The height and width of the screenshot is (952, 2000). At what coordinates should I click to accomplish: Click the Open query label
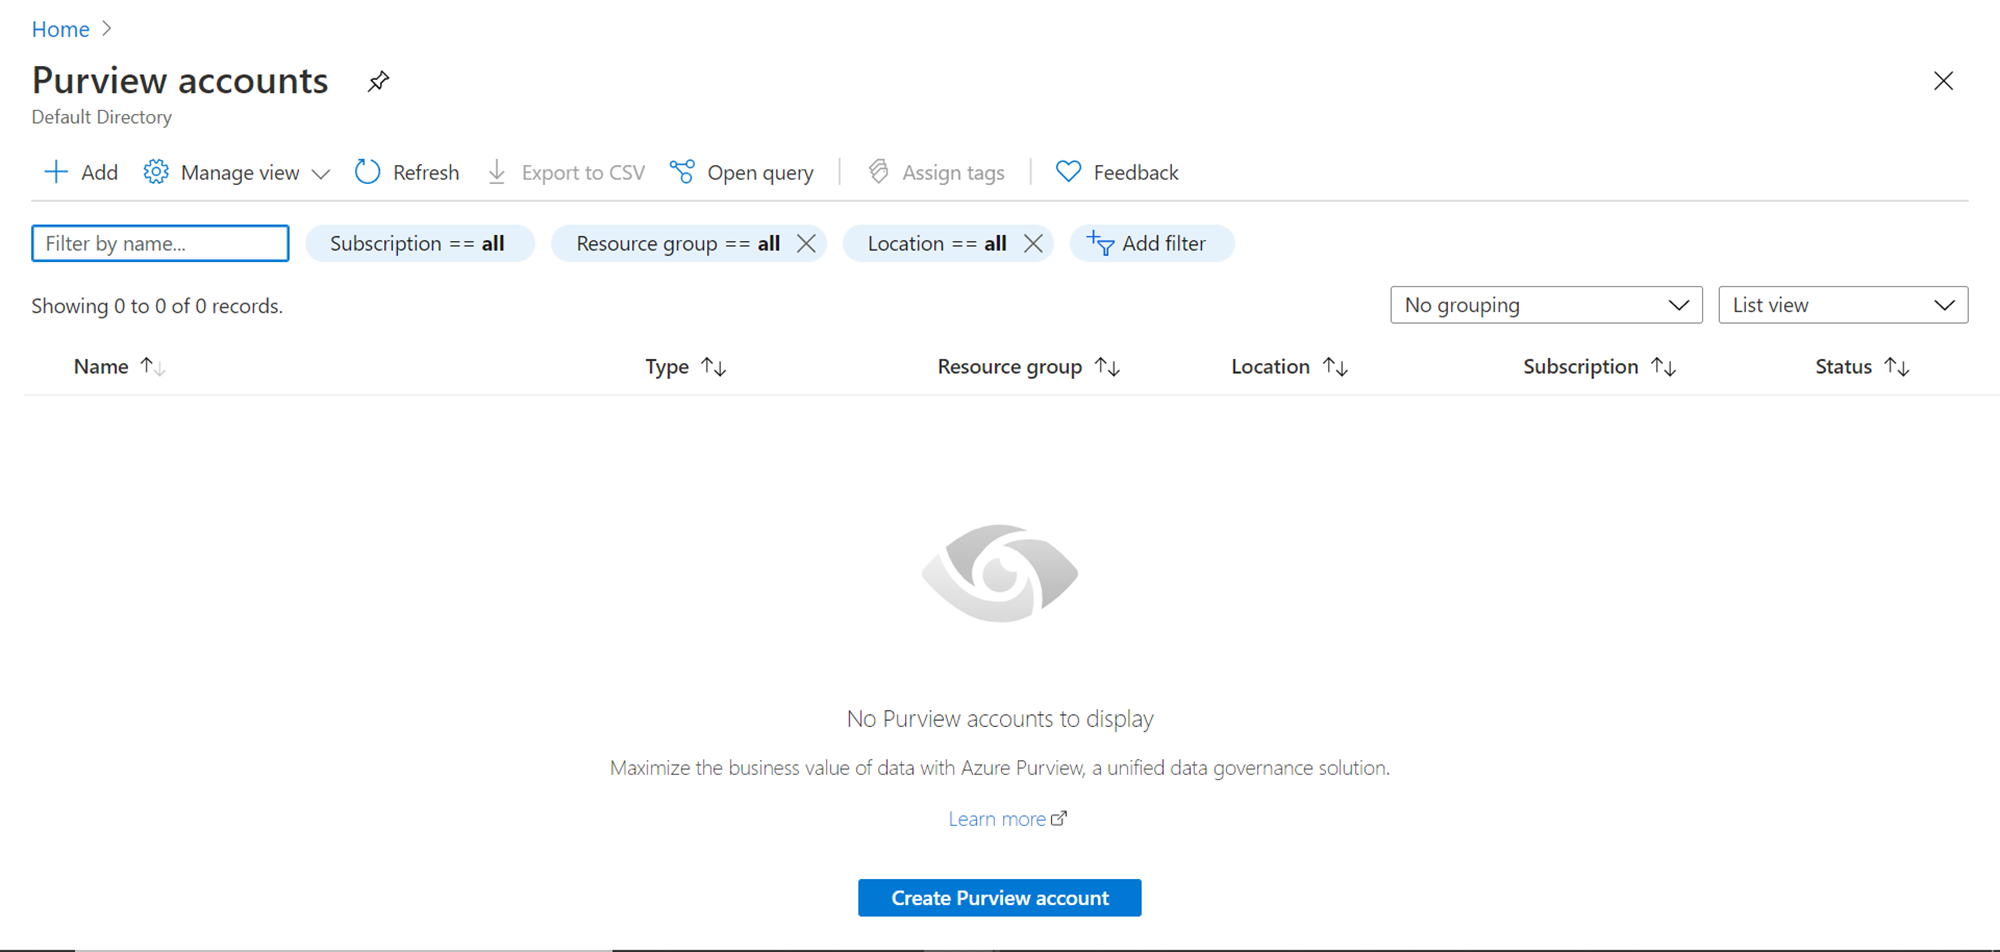tap(760, 173)
